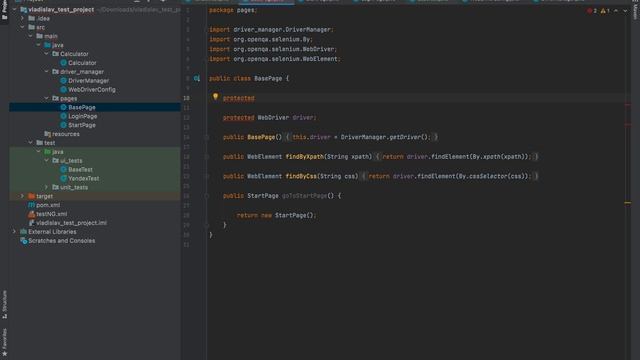640x360 pixels.
Task: Click topmost red error stripe mark
Action: 628,105
